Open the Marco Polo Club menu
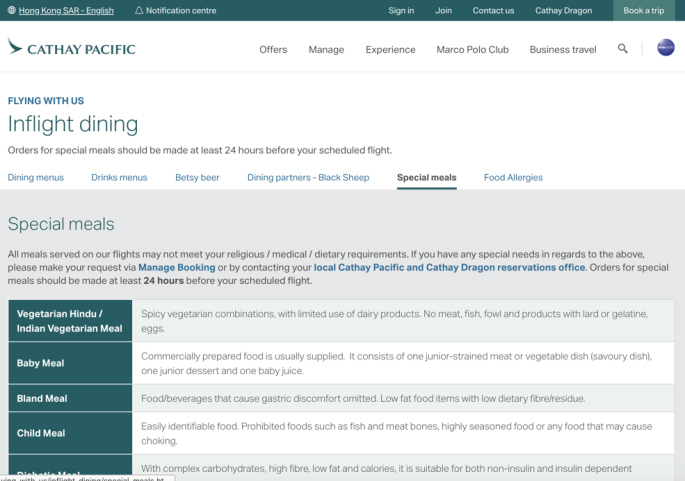Image resolution: width=685 pixels, height=481 pixels. [472, 49]
